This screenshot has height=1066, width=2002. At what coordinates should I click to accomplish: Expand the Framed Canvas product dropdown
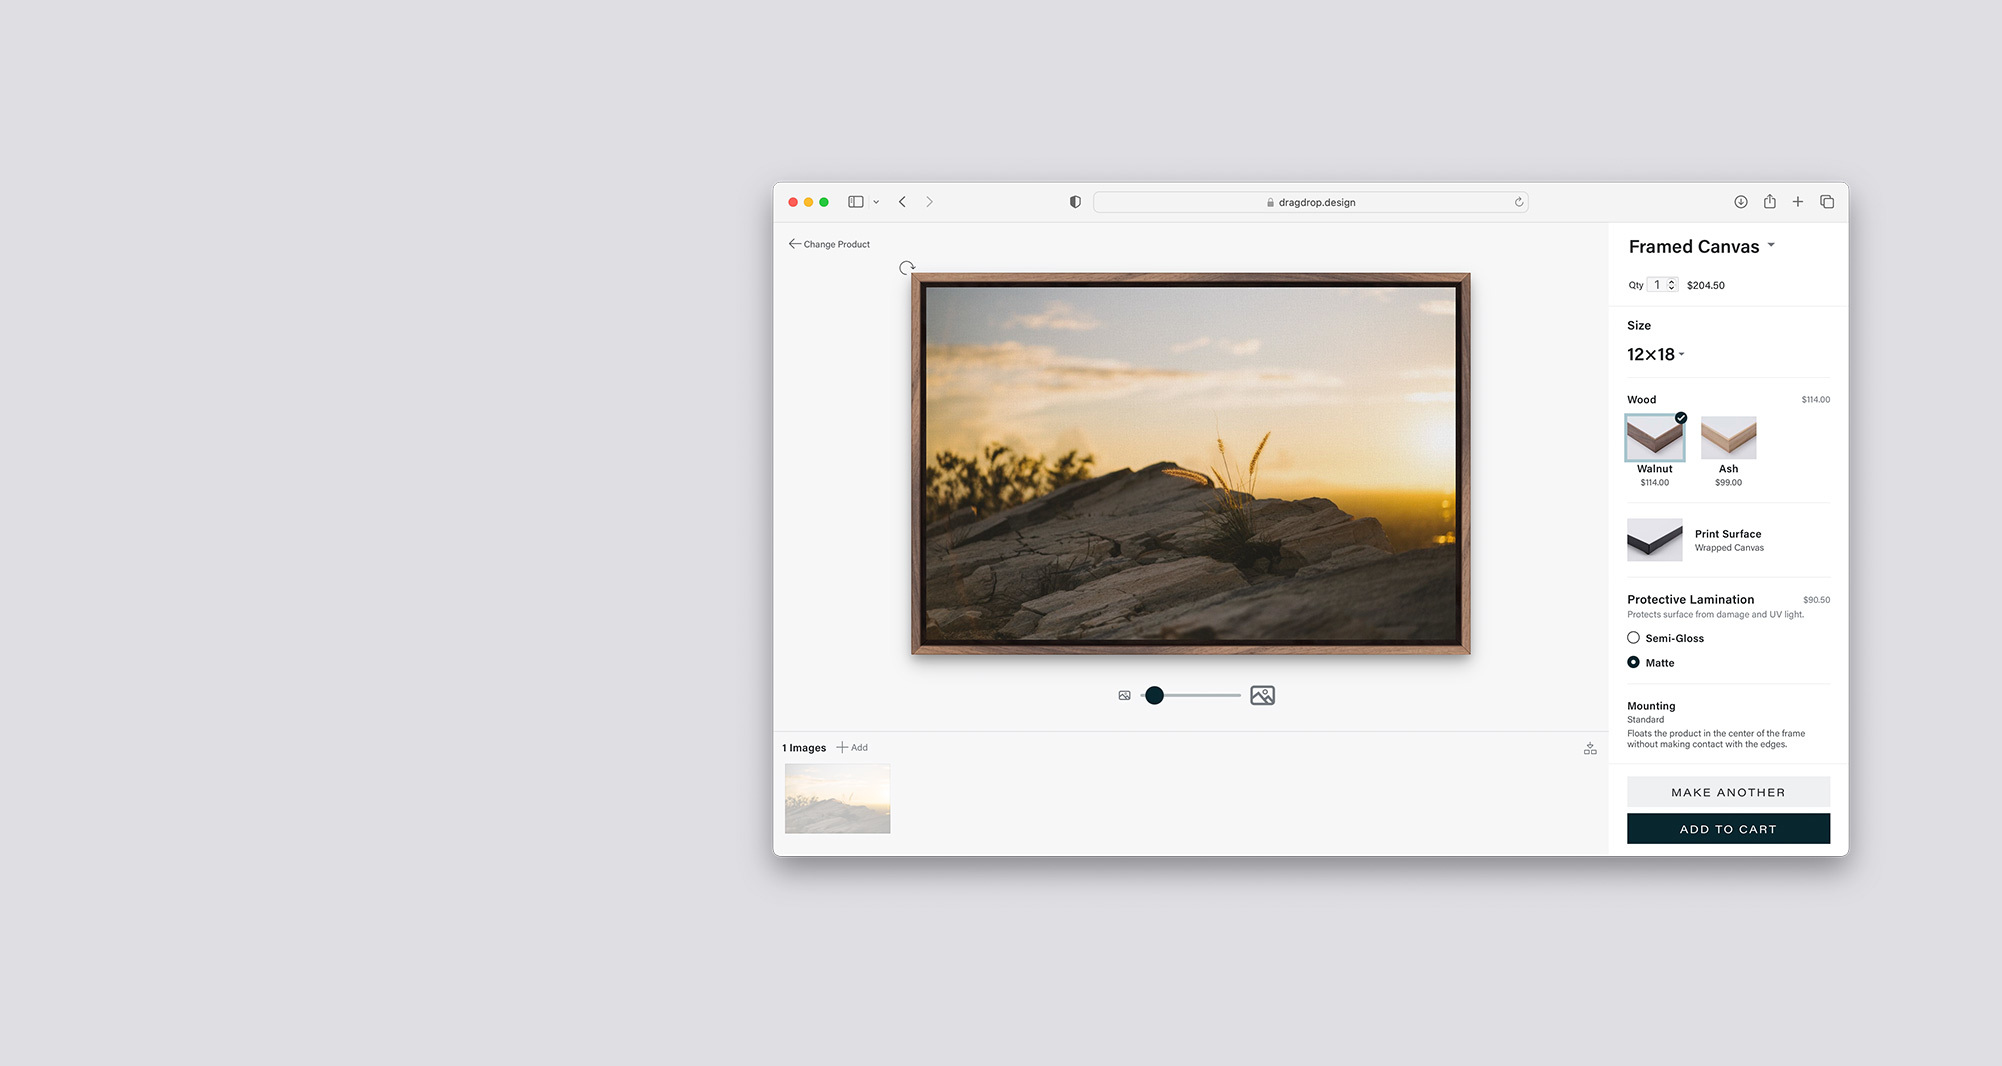pos(1771,246)
